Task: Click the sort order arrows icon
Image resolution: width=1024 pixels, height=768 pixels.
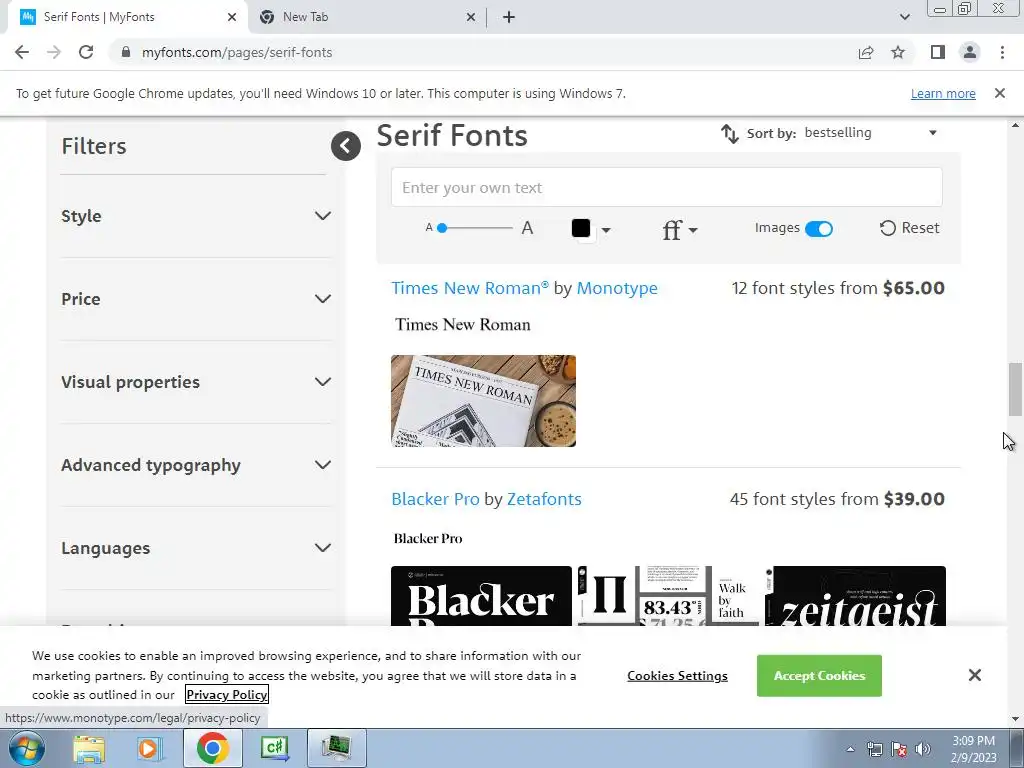Action: 729,133
